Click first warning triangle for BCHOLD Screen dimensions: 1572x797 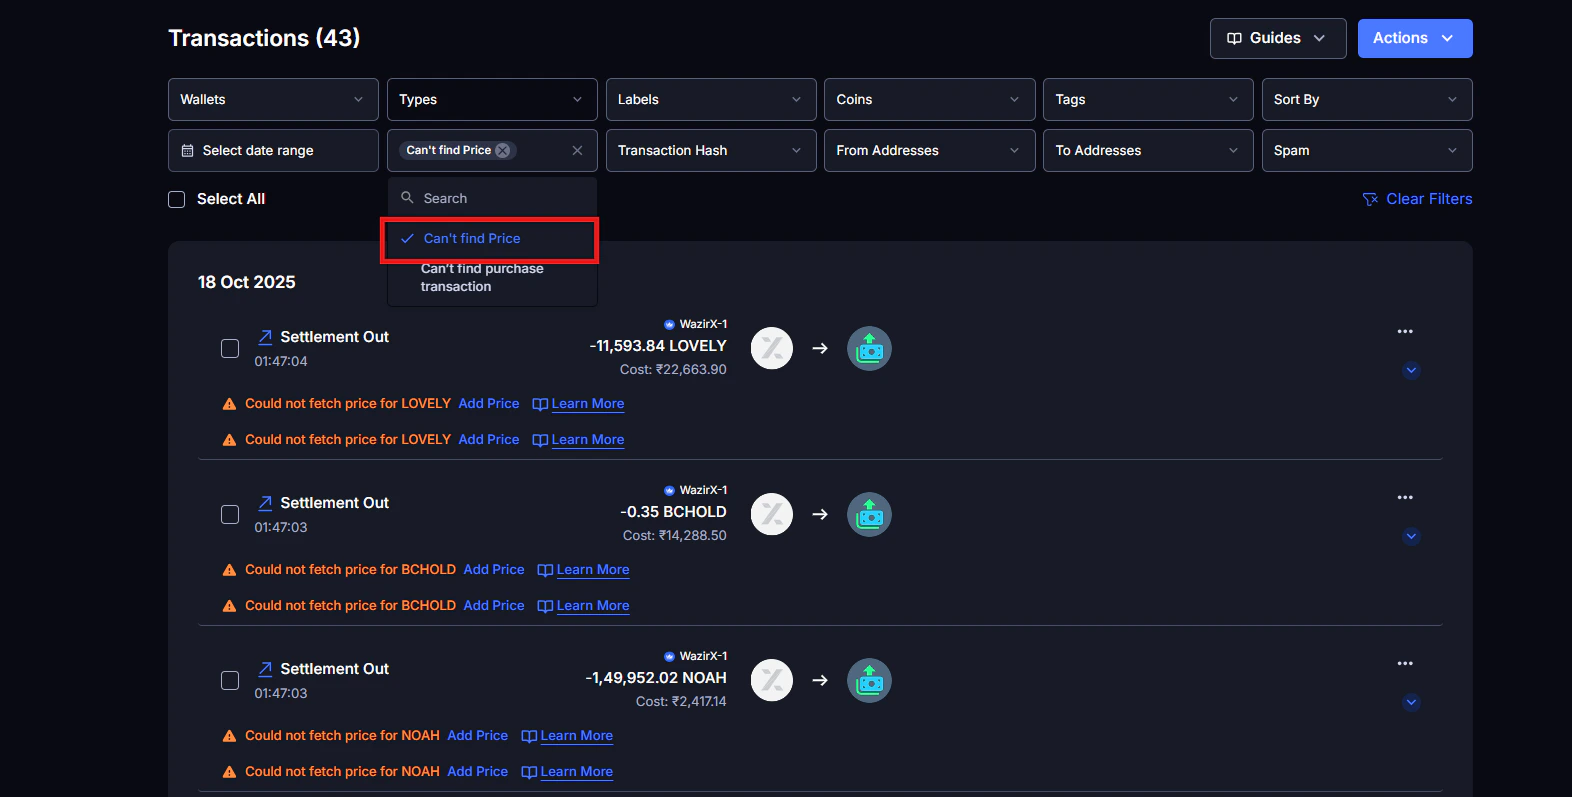(229, 570)
